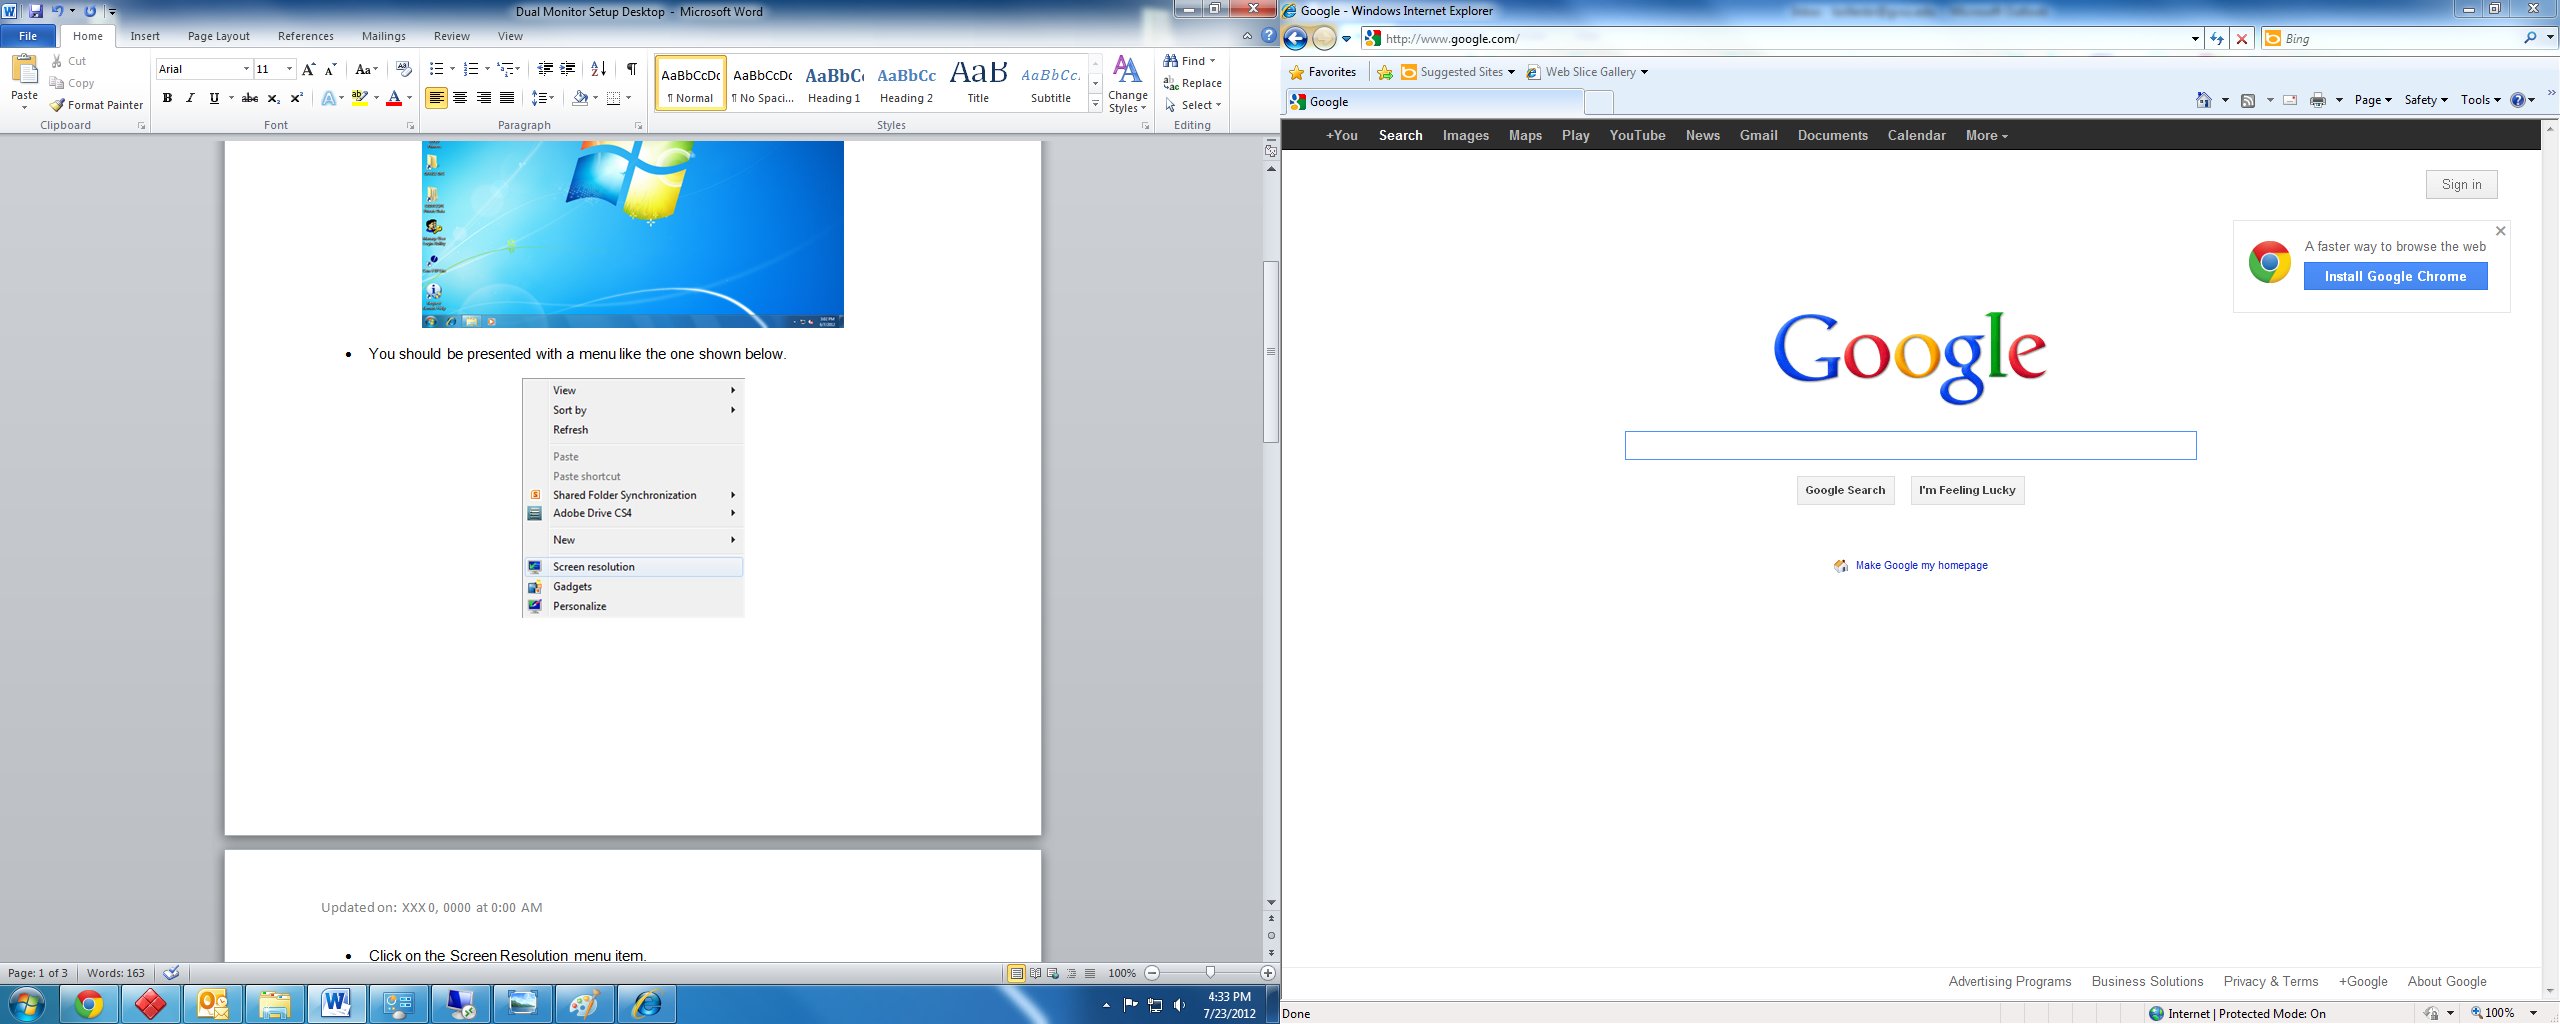Click the Format Painter brush icon
Viewport: 2560px width, 1024px height.
click(x=58, y=105)
